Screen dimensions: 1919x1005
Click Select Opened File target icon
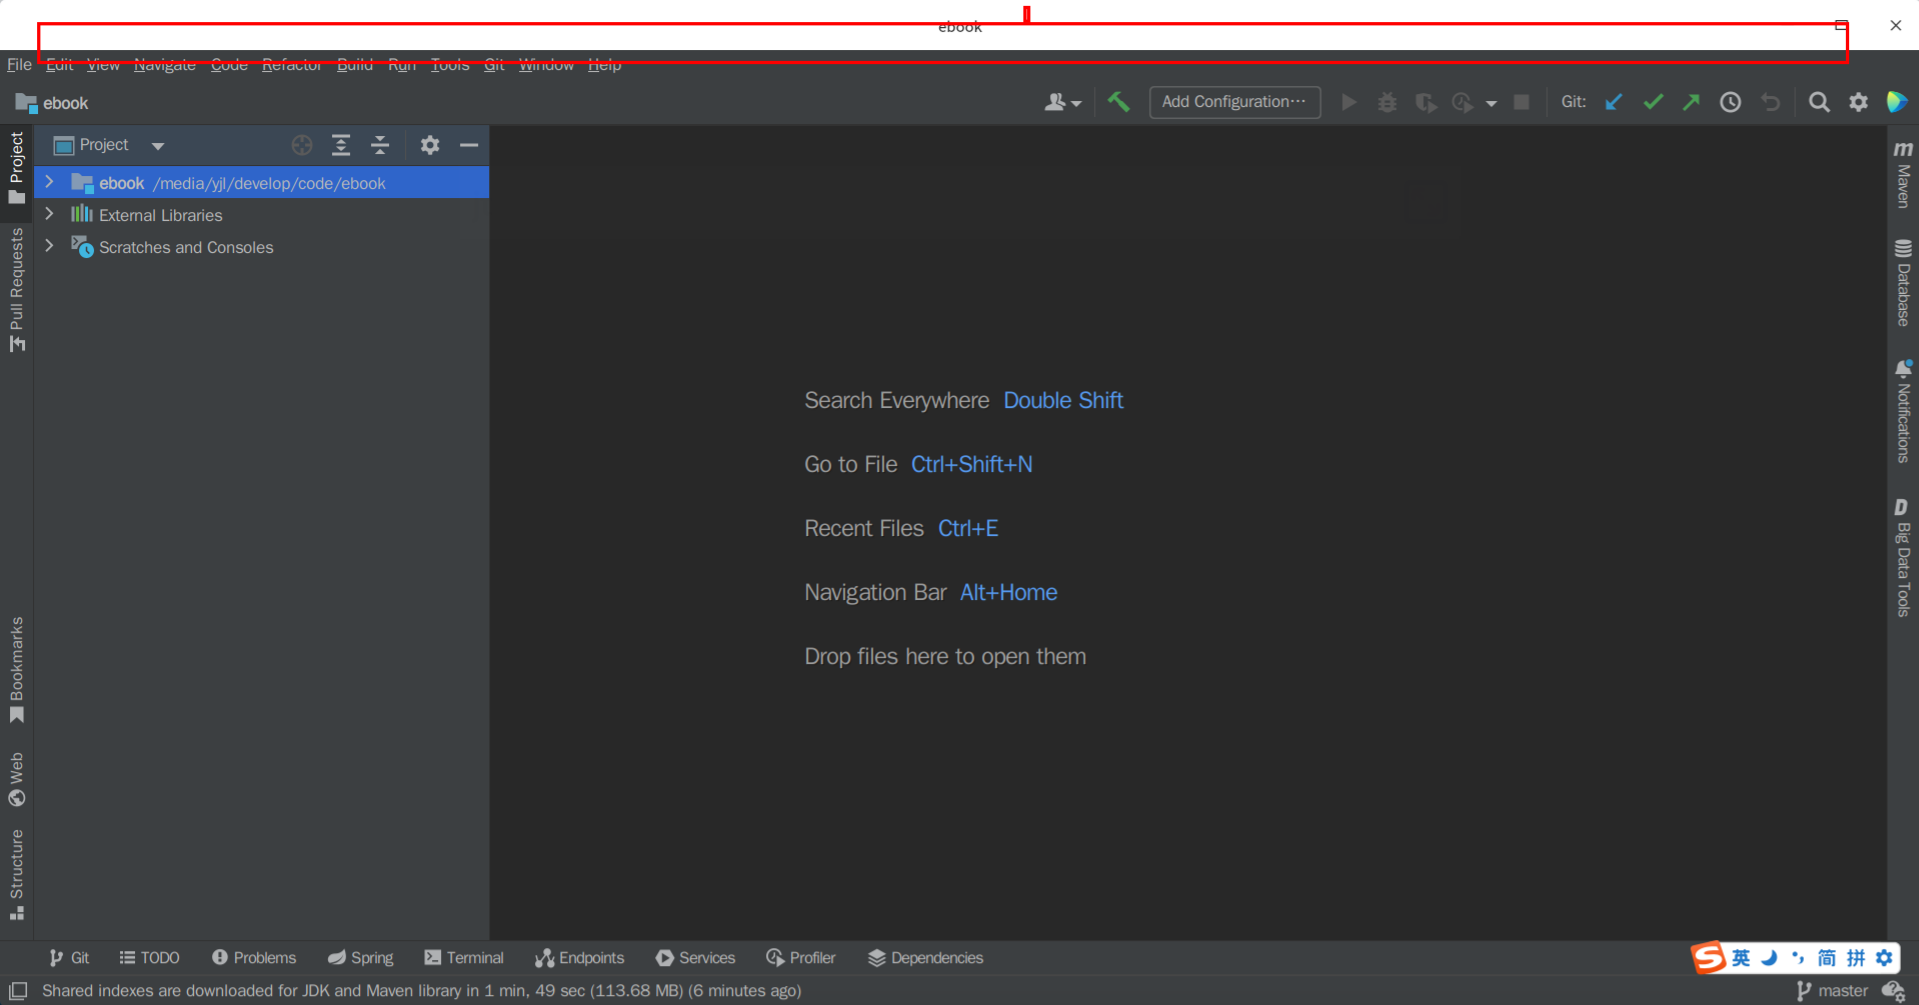(302, 146)
